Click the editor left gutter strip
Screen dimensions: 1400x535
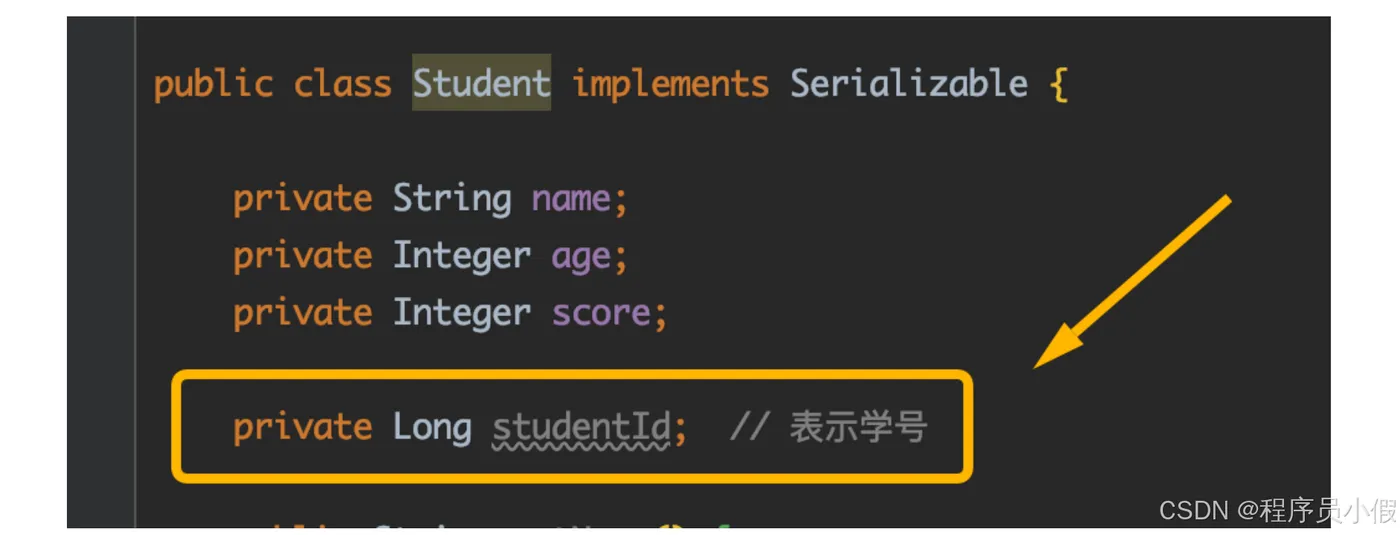101,272
